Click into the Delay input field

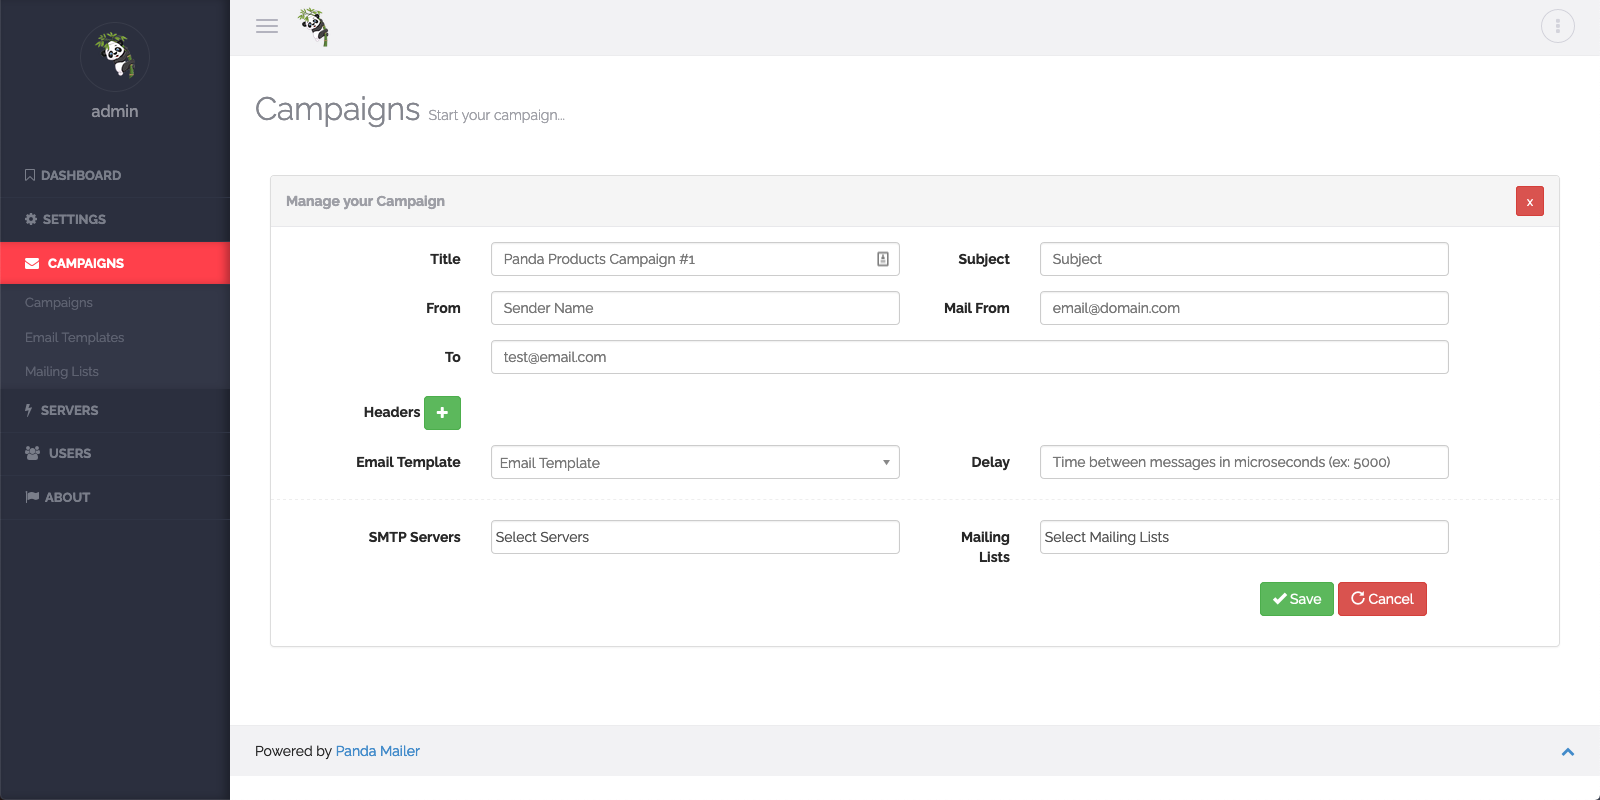point(1243,462)
